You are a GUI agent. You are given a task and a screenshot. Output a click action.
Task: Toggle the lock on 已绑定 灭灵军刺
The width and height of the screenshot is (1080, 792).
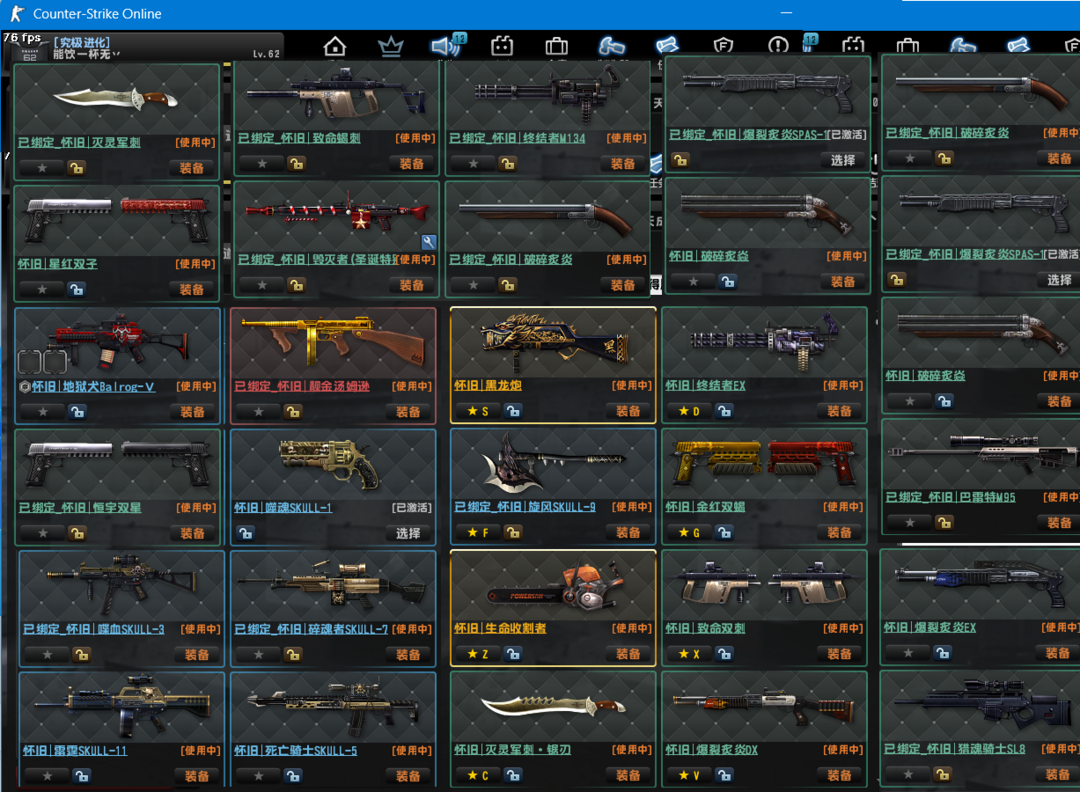pyautogui.click(x=76, y=168)
